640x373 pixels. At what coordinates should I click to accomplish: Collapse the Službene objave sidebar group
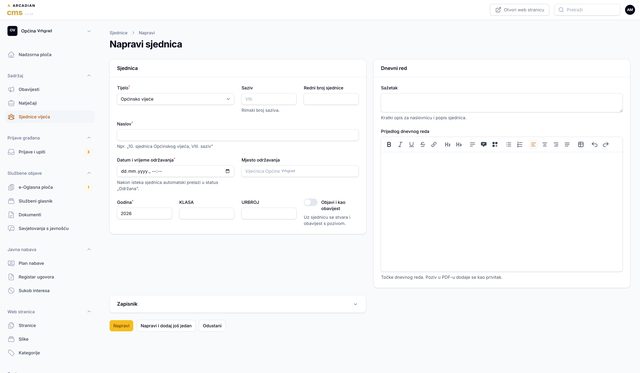[x=89, y=173]
